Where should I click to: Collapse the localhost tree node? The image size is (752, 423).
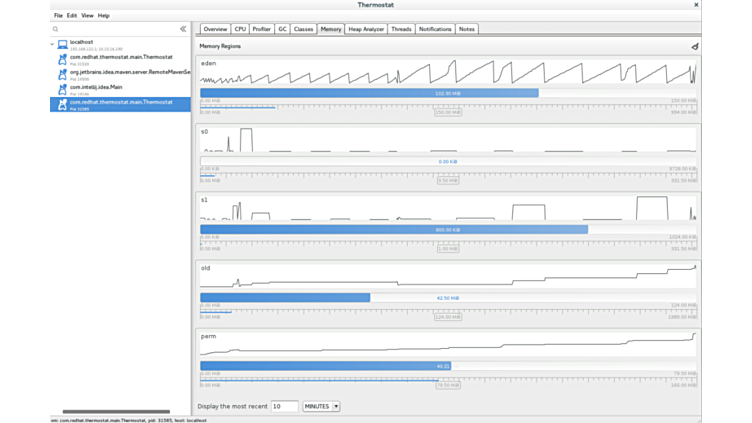point(54,44)
